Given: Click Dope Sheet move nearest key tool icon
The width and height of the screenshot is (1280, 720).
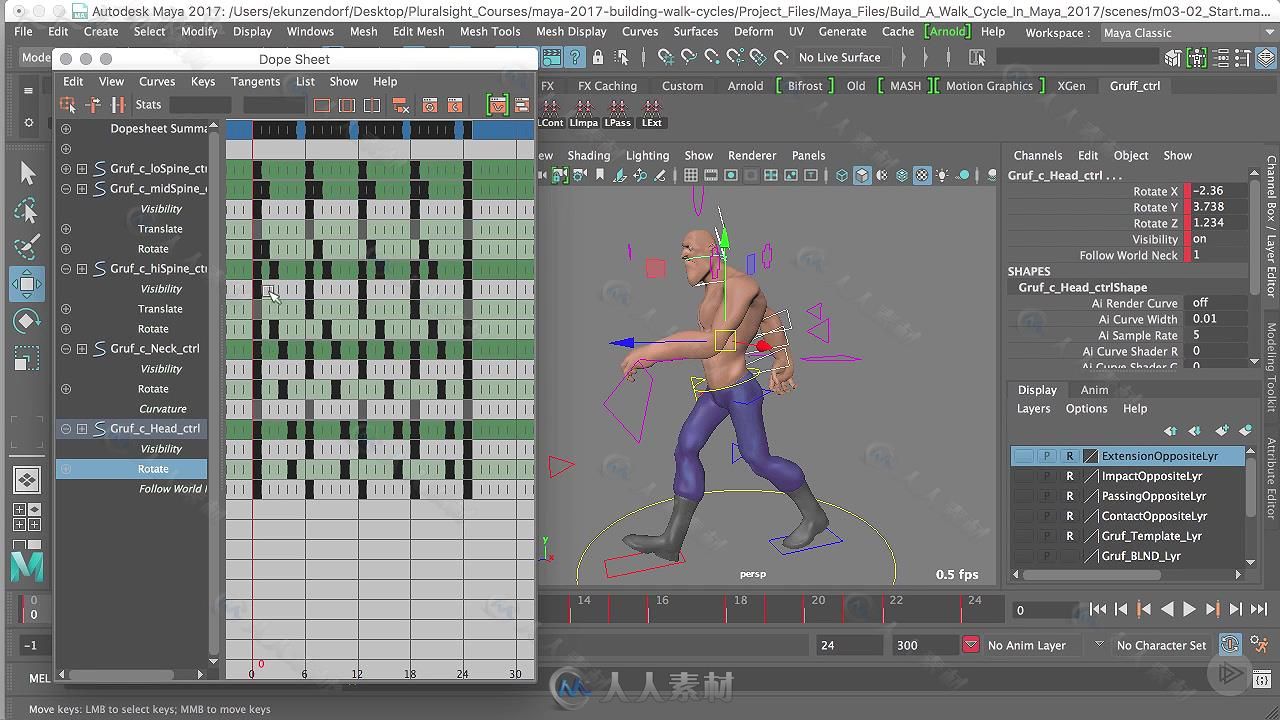Looking at the screenshot, I should pos(93,104).
